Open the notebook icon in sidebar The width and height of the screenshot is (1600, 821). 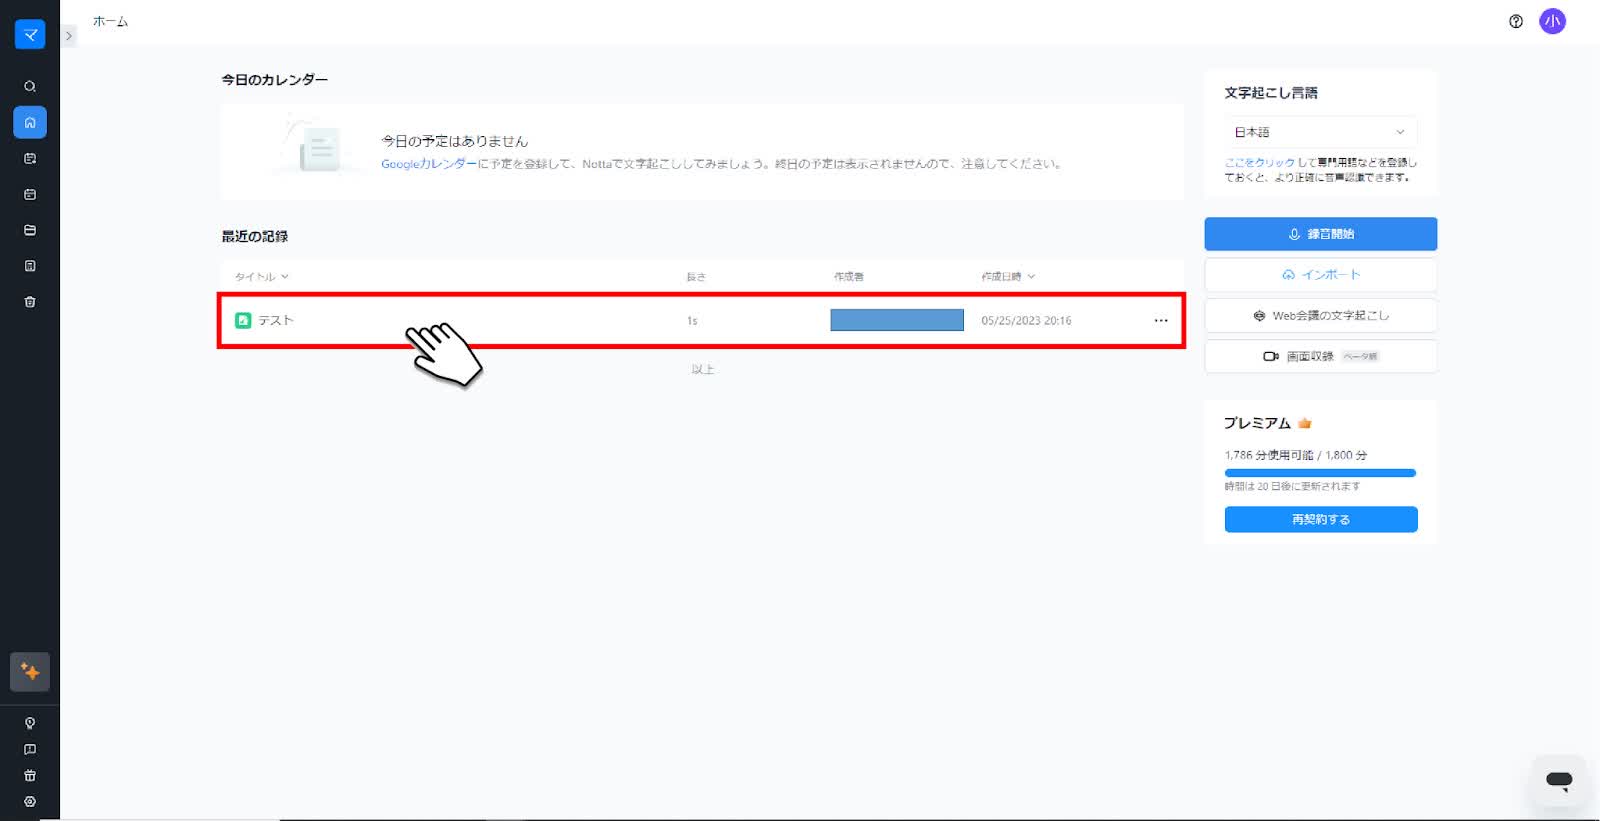click(30, 266)
